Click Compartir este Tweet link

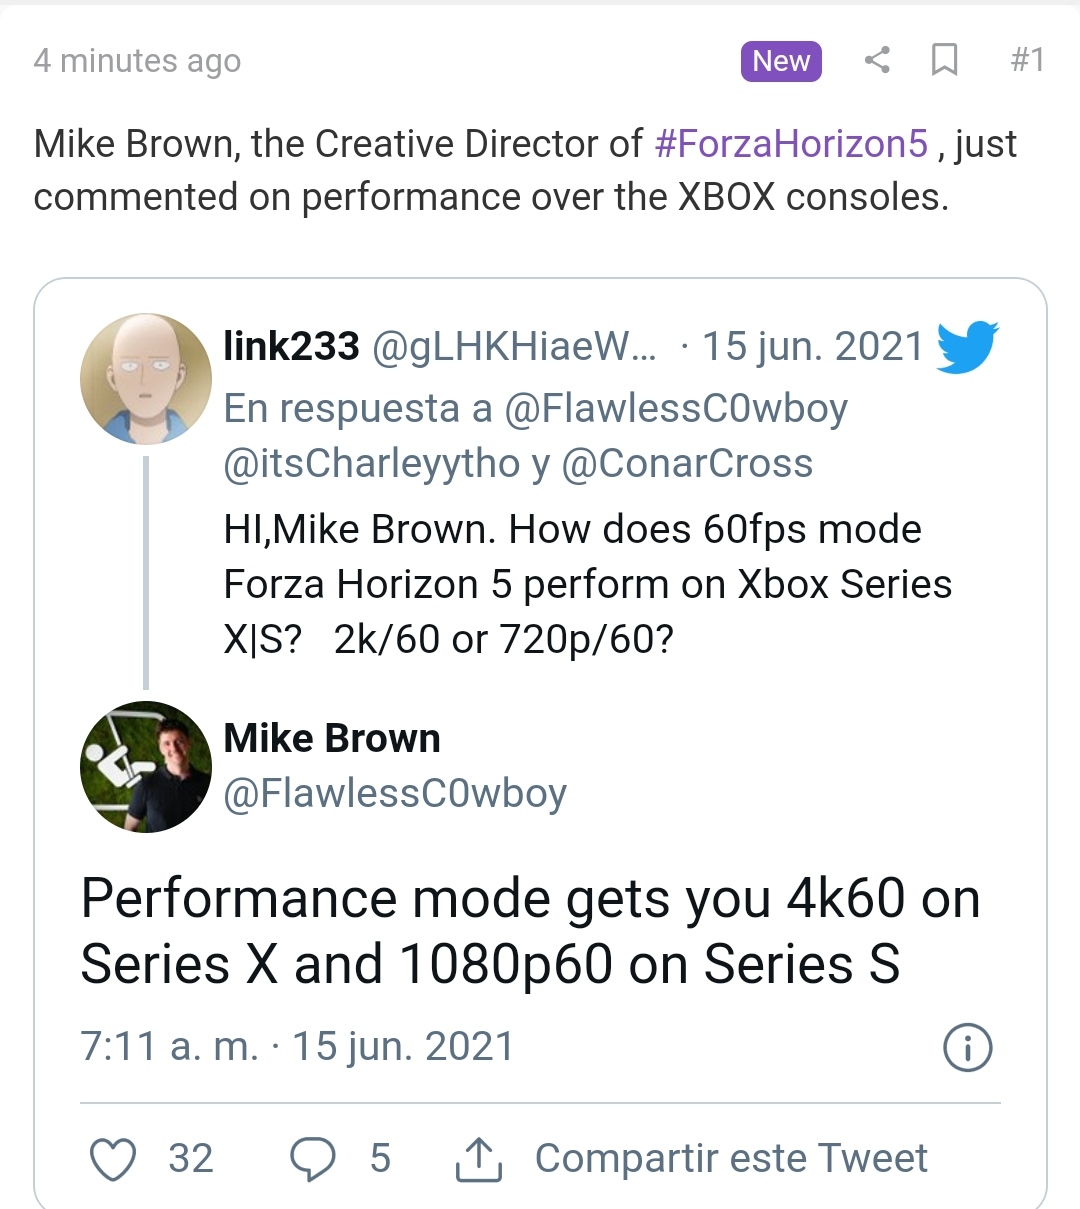731,1158
